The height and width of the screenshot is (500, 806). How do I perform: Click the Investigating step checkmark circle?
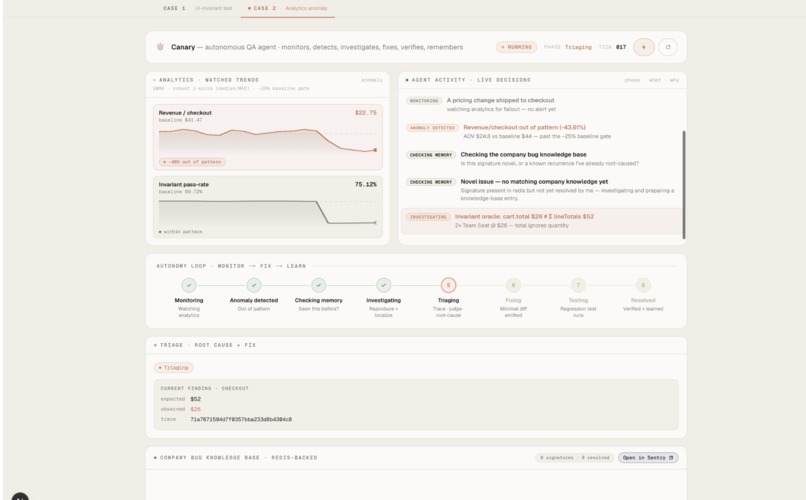click(383, 285)
